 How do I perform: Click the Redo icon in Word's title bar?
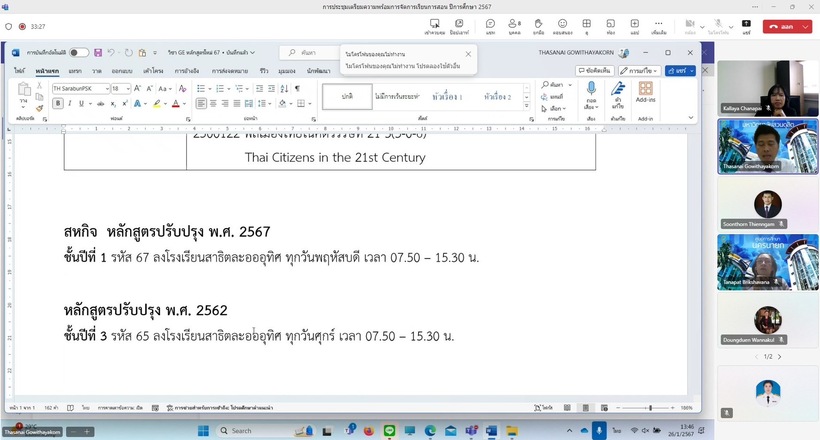129,52
